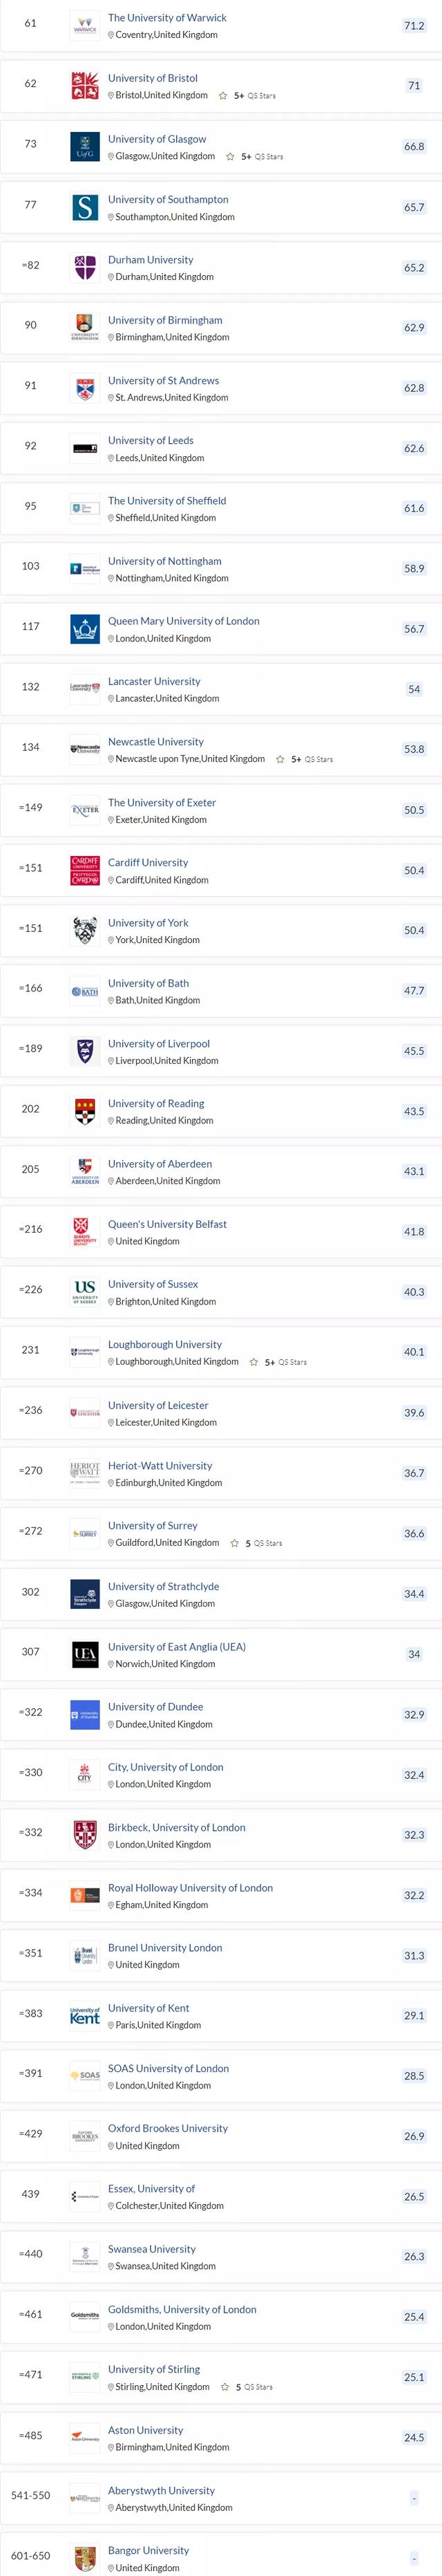The height and width of the screenshot is (2576, 442).
Task: Click the University of Sussex US logo
Action: [x=85, y=1292]
